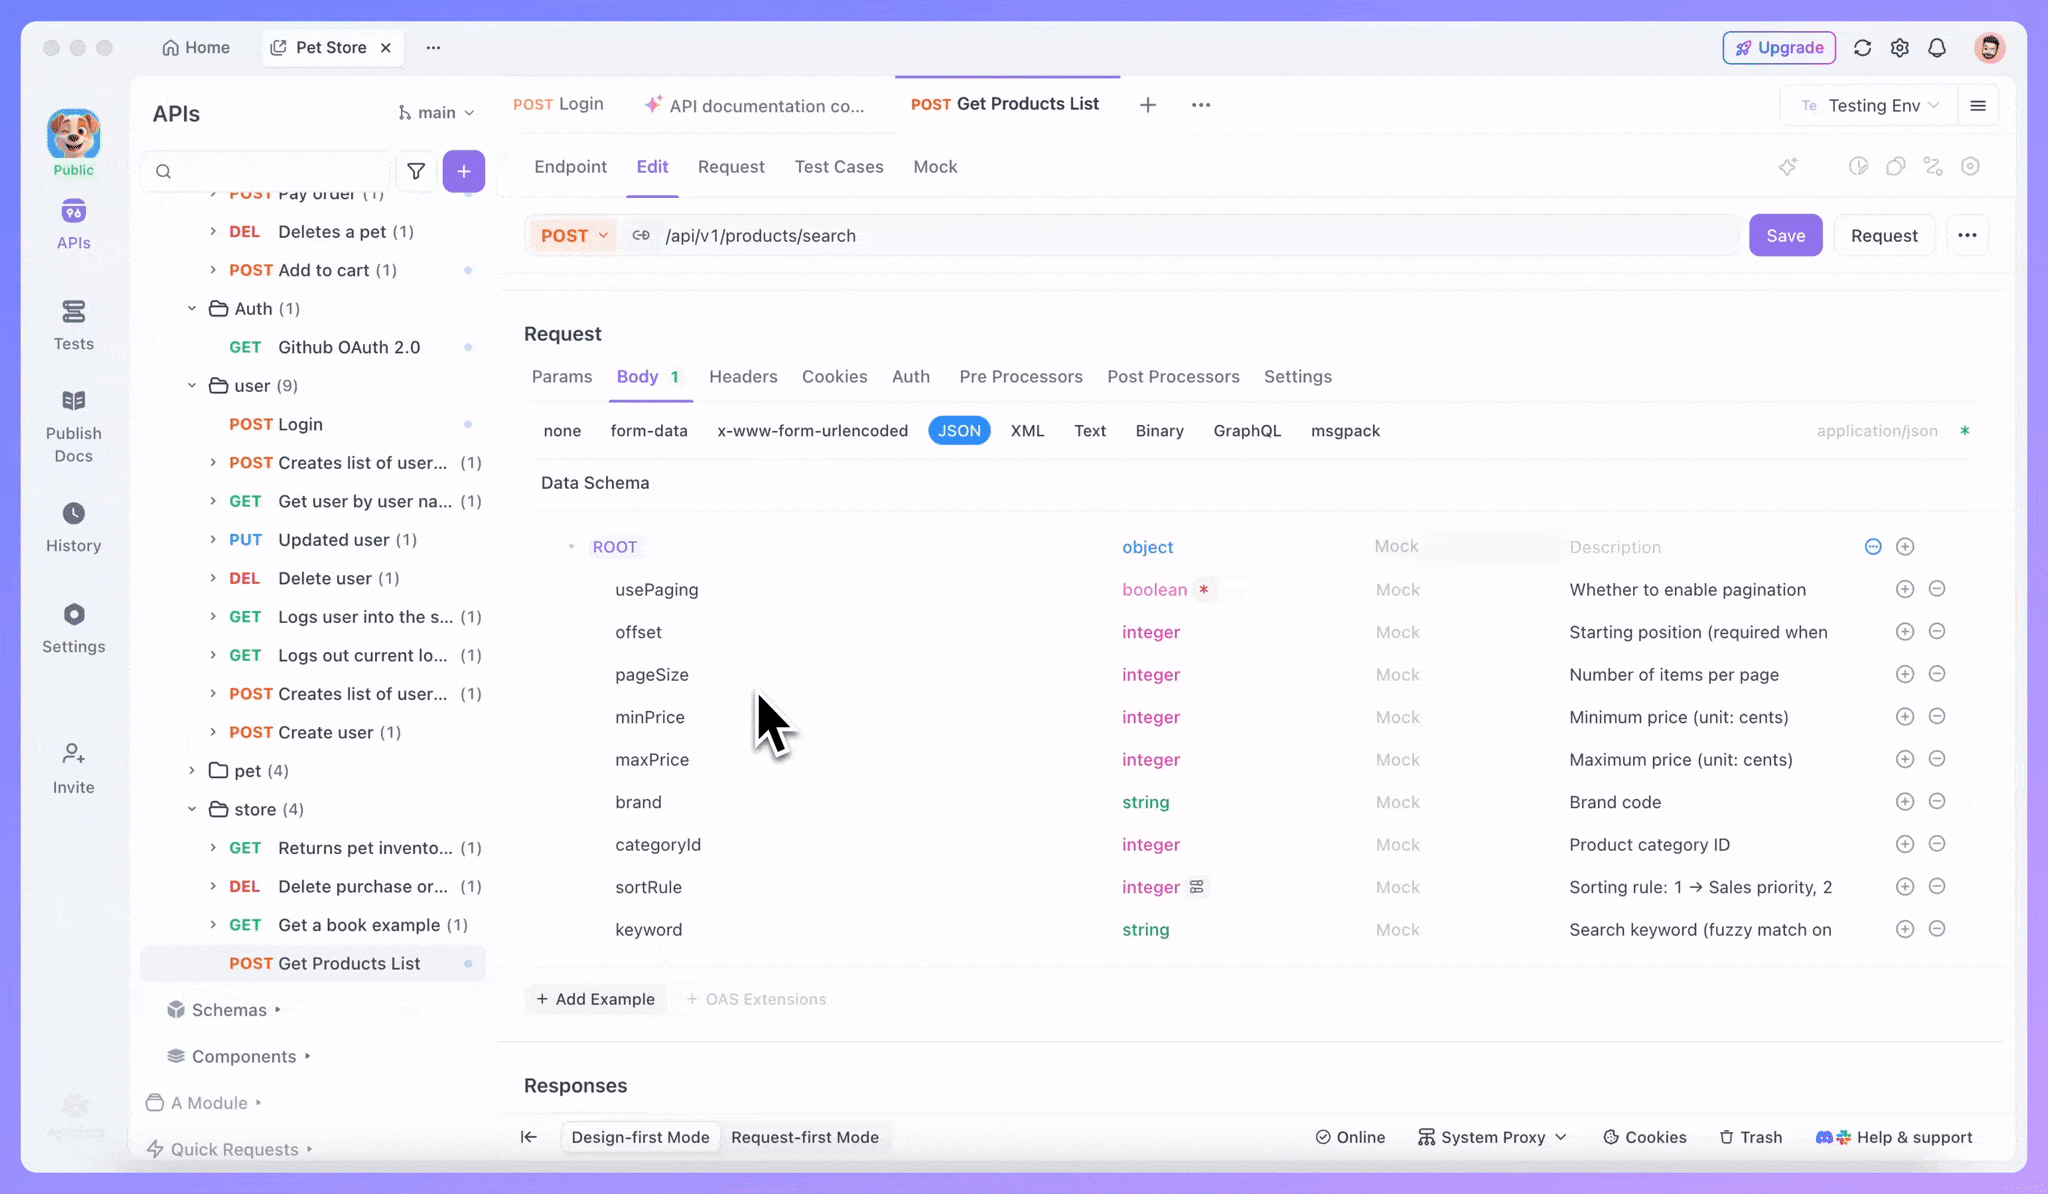Switch body type to x-www-form-urlencoded
The image size is (2048, 1194).
(812, 430)
